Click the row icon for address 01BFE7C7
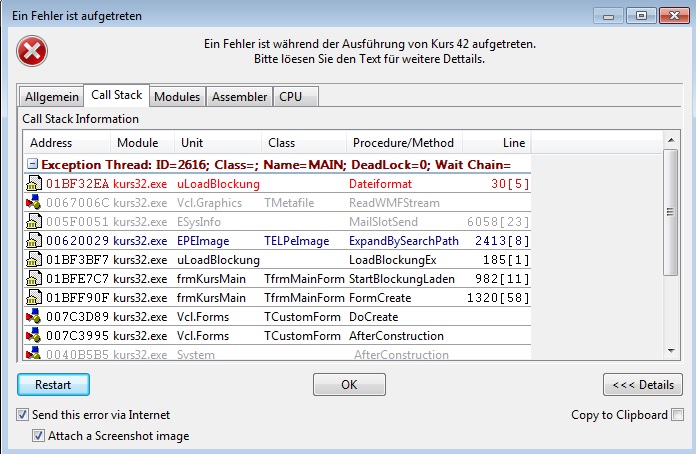The image size is (696, 454). 33,279
